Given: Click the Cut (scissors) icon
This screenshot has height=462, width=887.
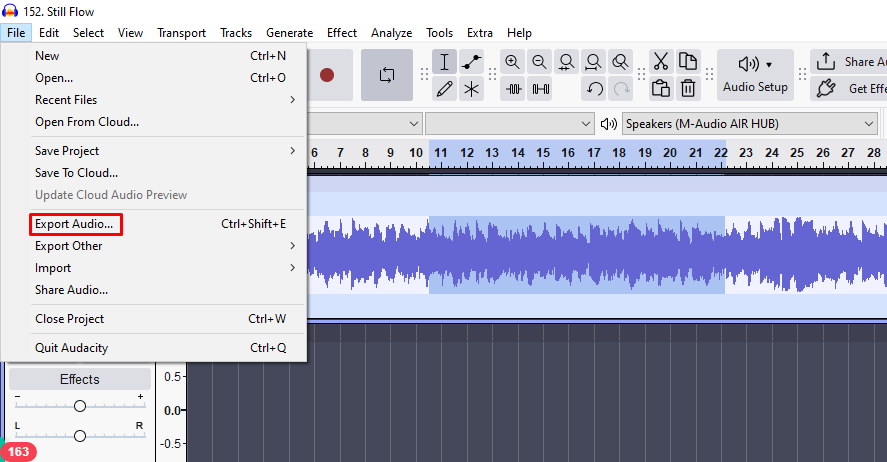Looking at the screenshot, I should (x=661, y=61).
